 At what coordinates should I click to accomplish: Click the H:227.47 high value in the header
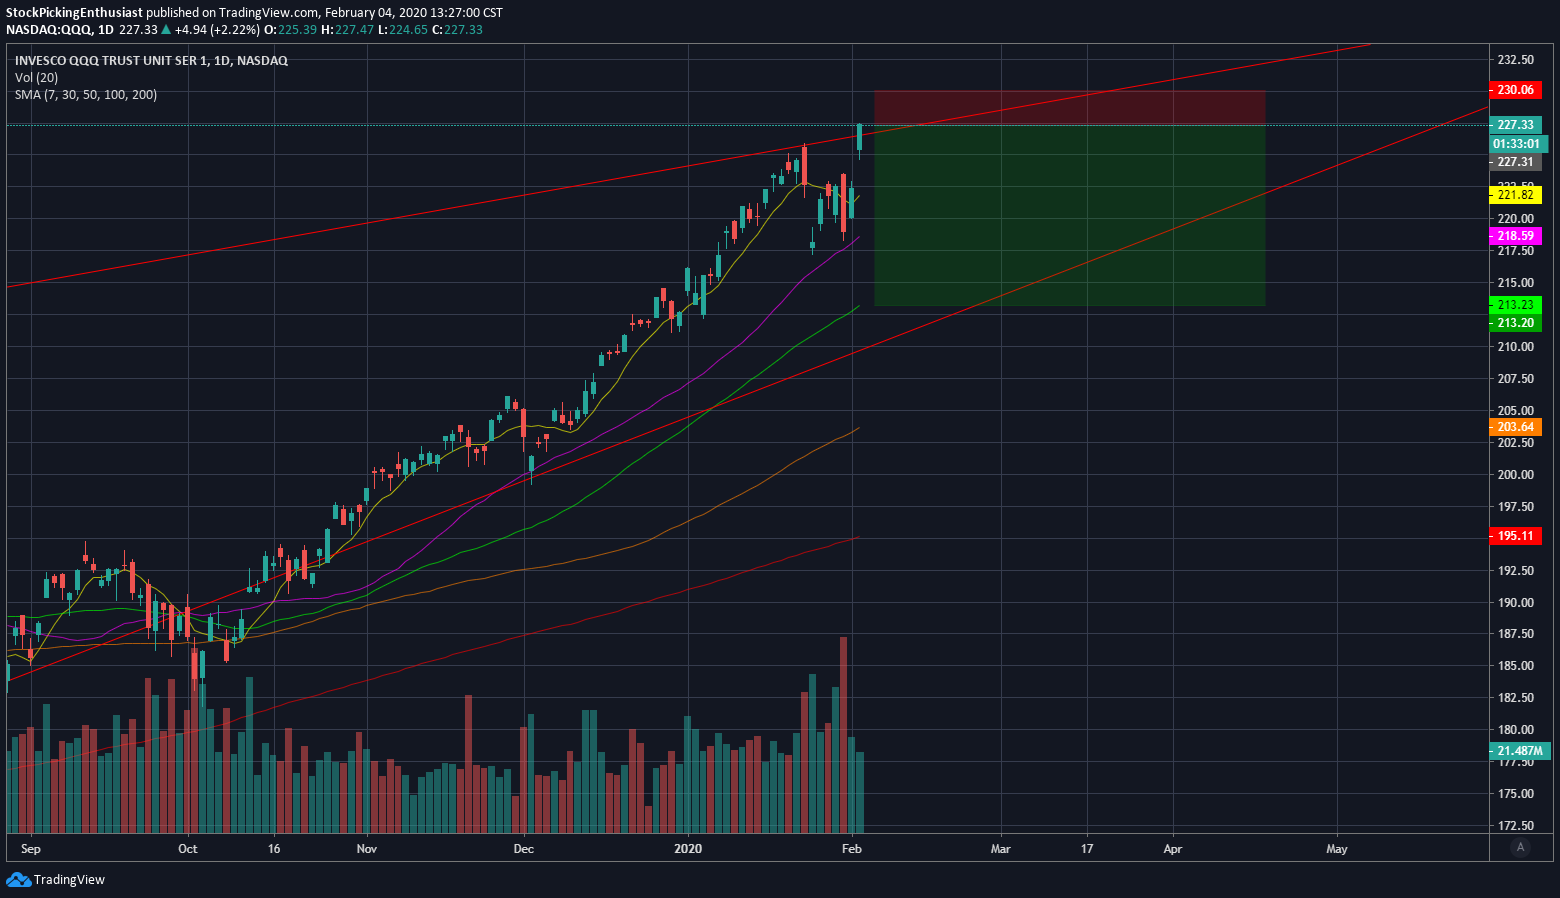[x=347, y=30]
